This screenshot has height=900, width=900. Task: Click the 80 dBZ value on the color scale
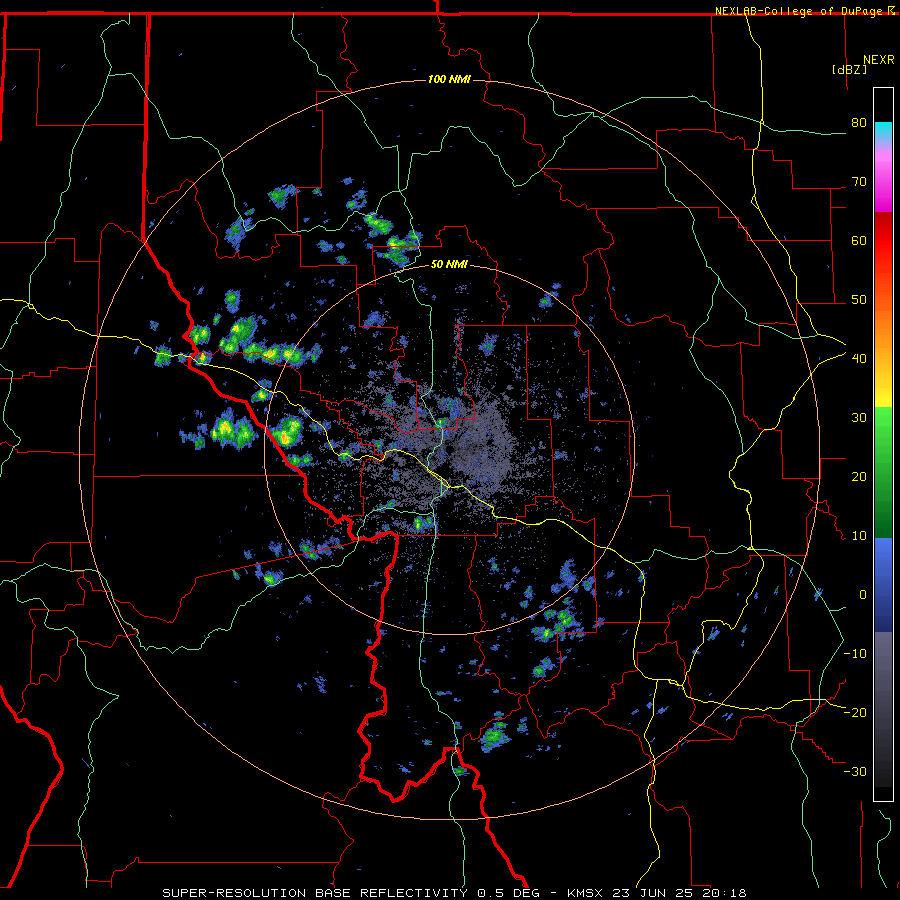click(x=859, y=123)
